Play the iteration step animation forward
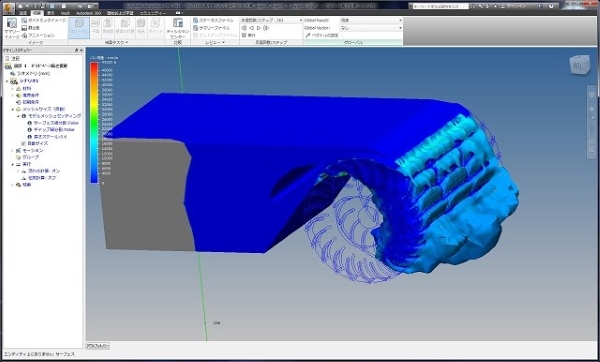 pos(259,28)
